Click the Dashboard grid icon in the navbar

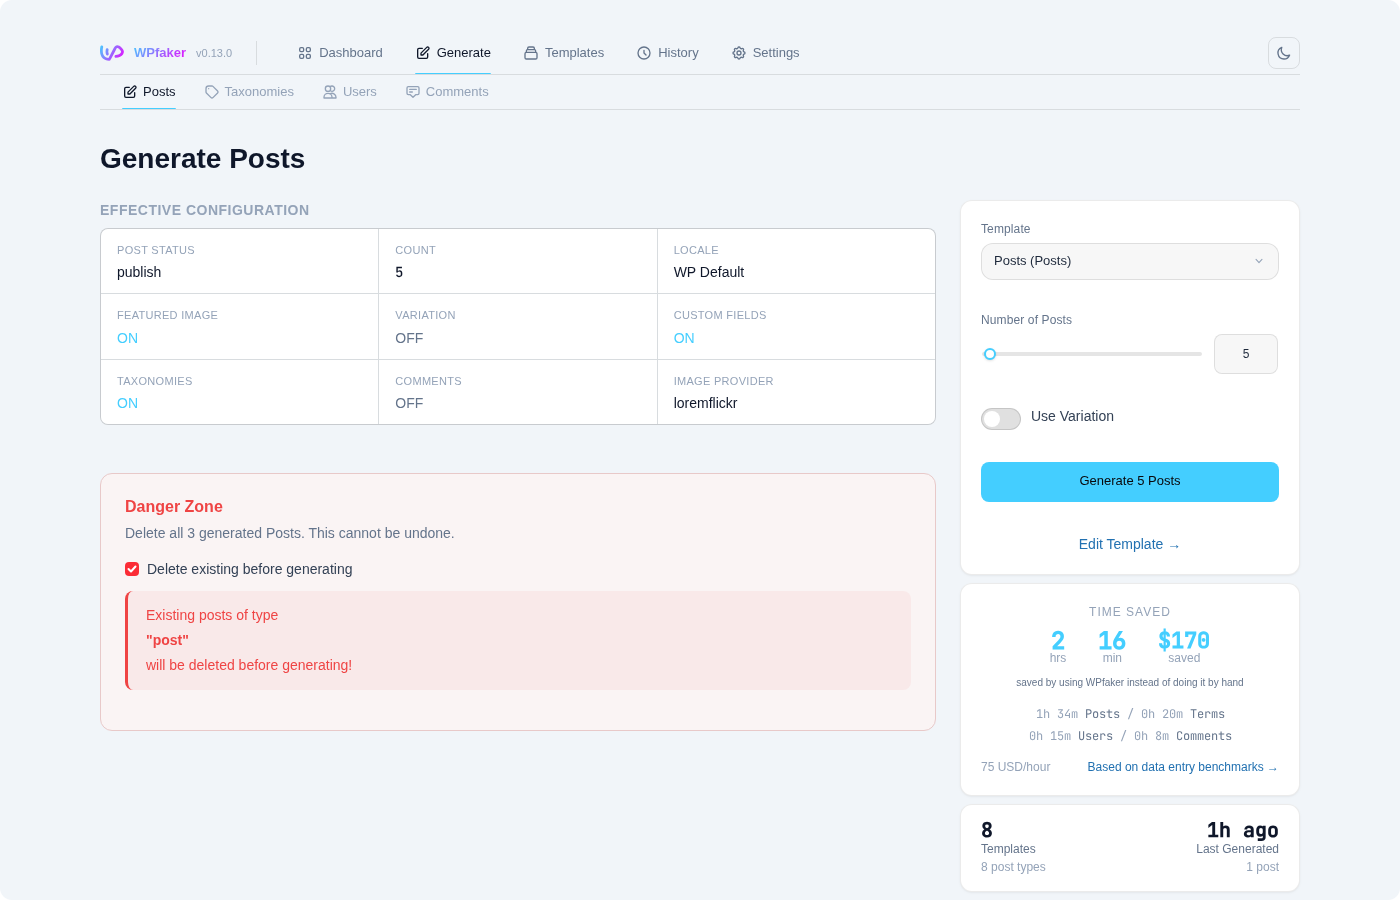(x=304, y=52)
